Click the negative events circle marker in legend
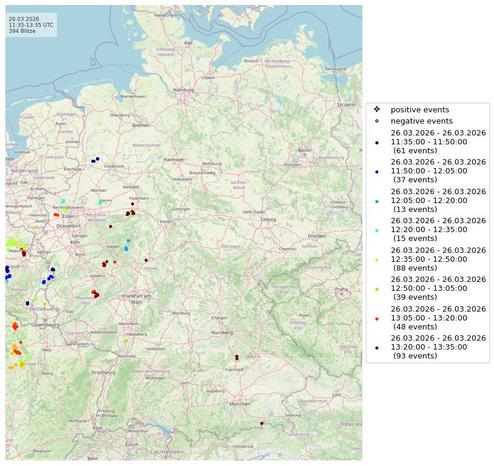The height and width of the screenshot is (466, 494). [x=377, y=121]
